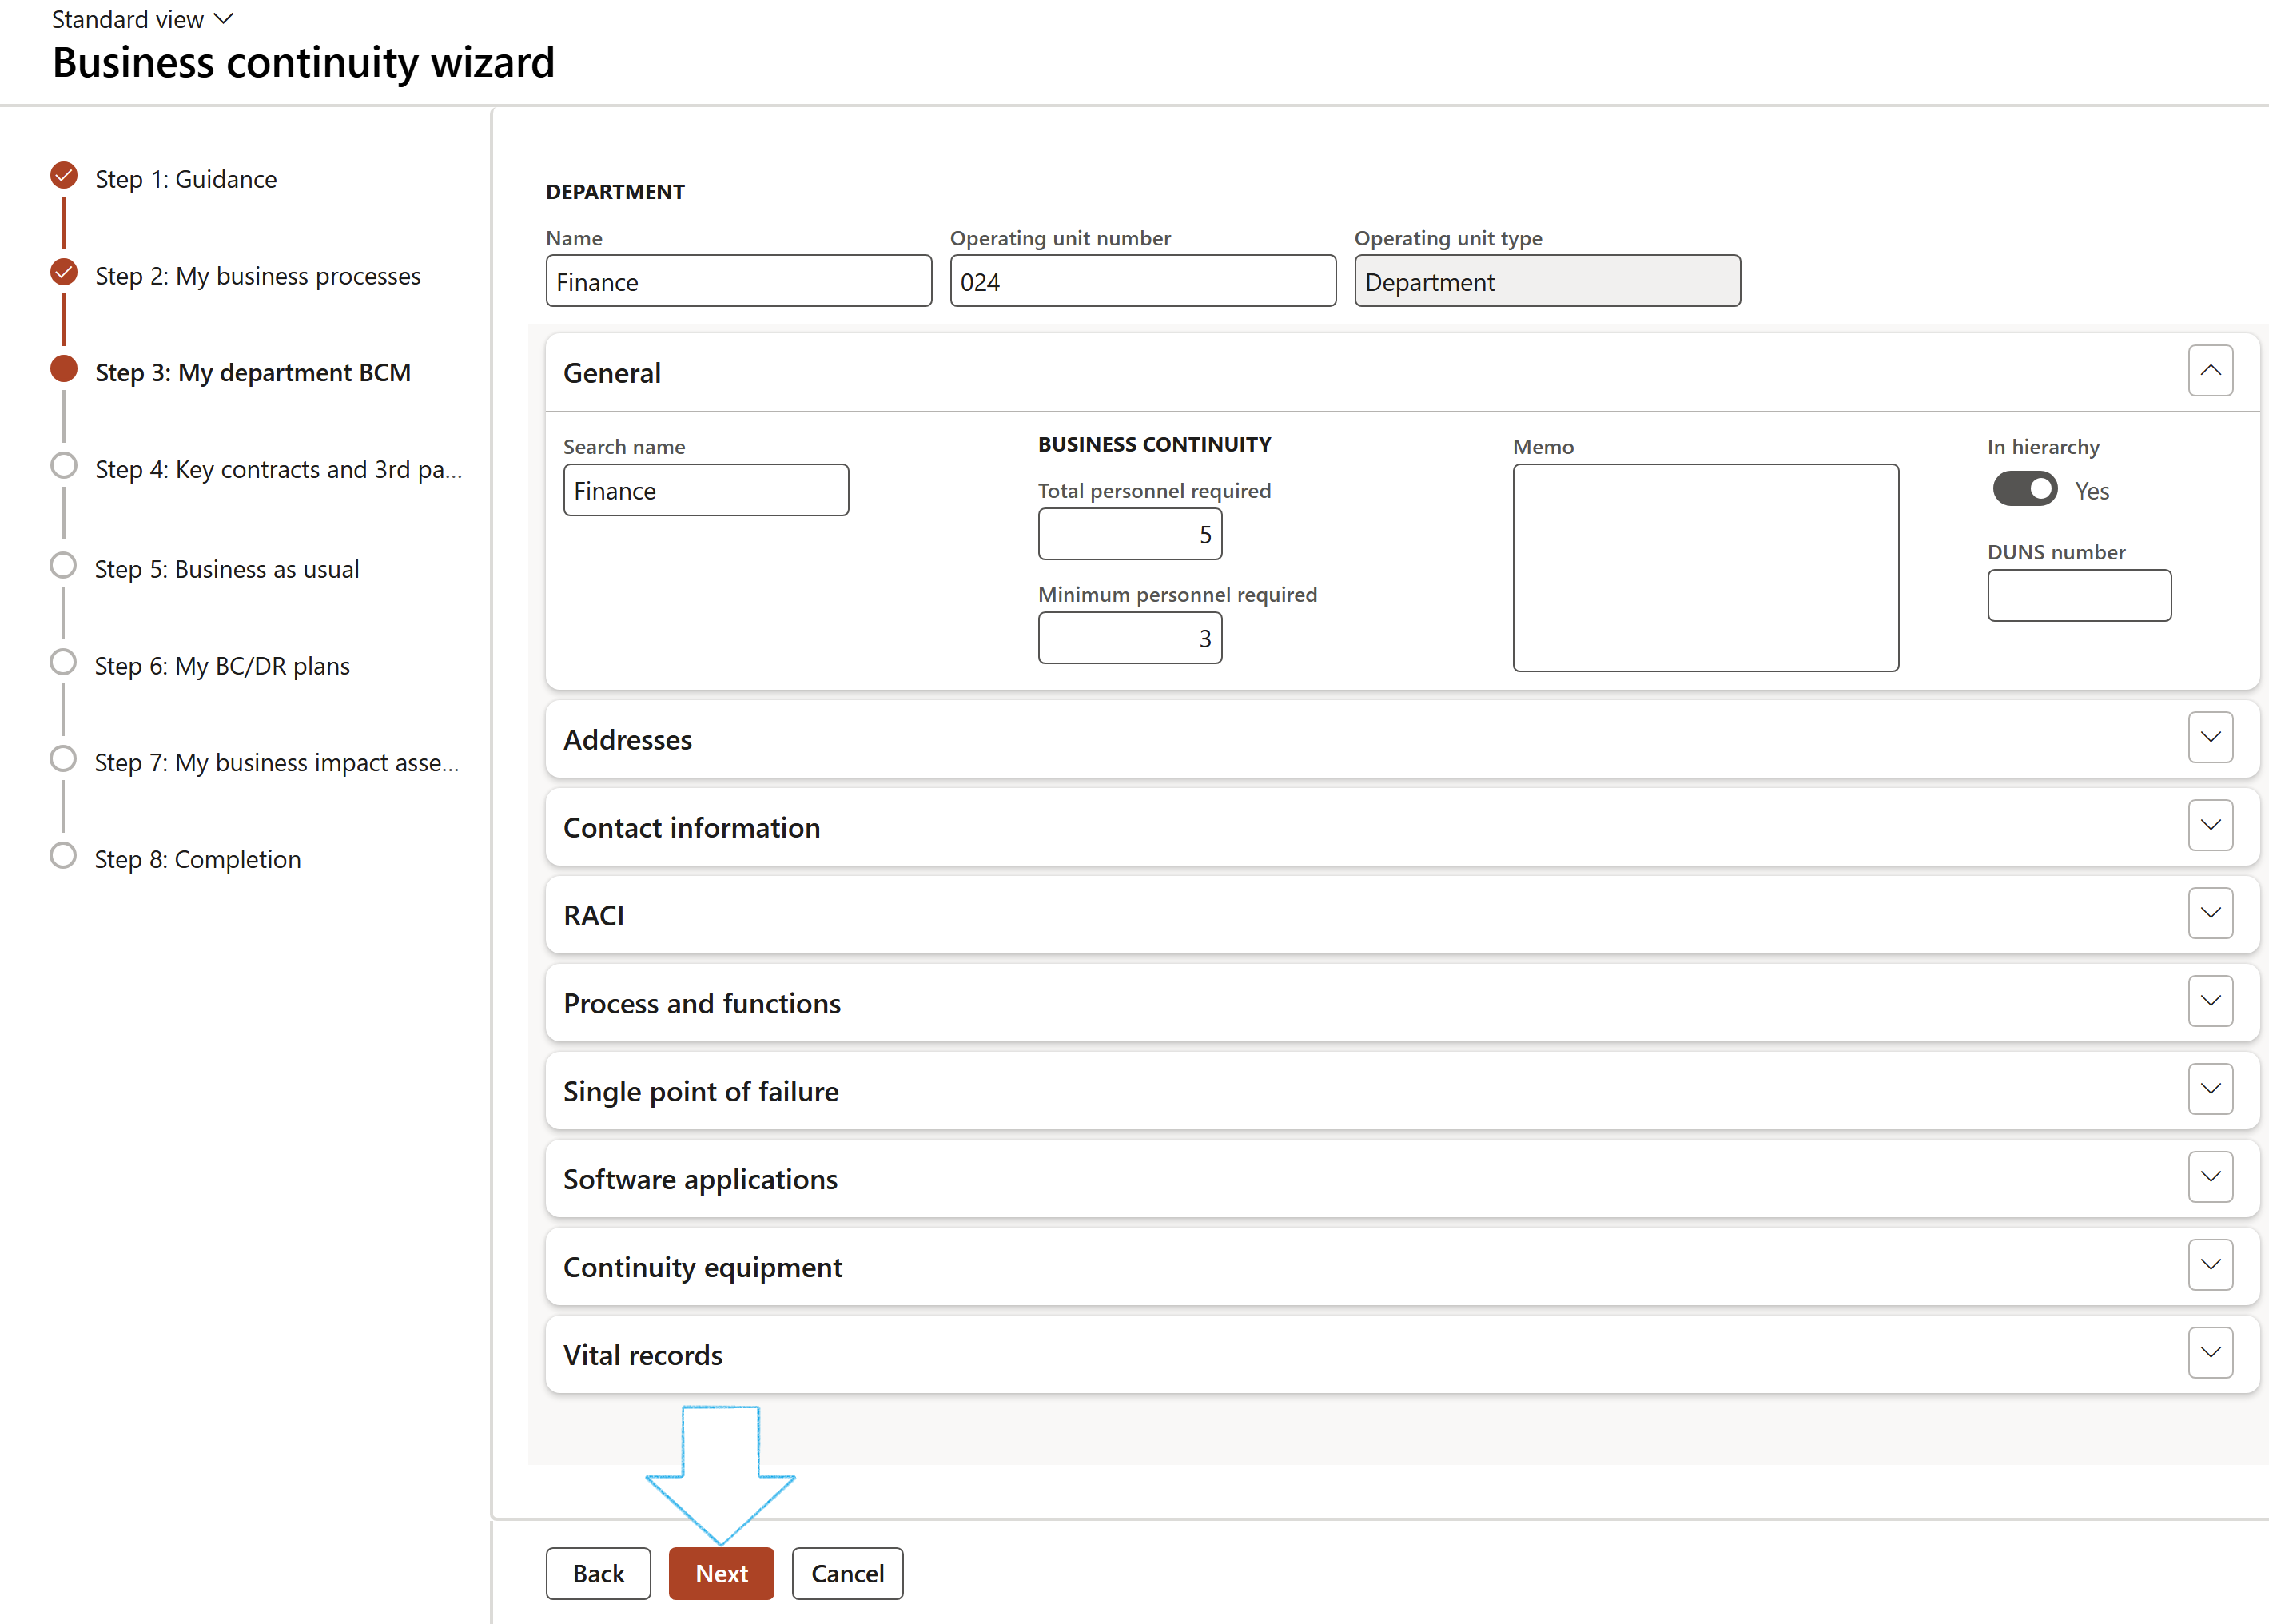Click Step 1 Guidance completed checkmark icon
The image size is (2269, 1624).
[x=64, y=176]
